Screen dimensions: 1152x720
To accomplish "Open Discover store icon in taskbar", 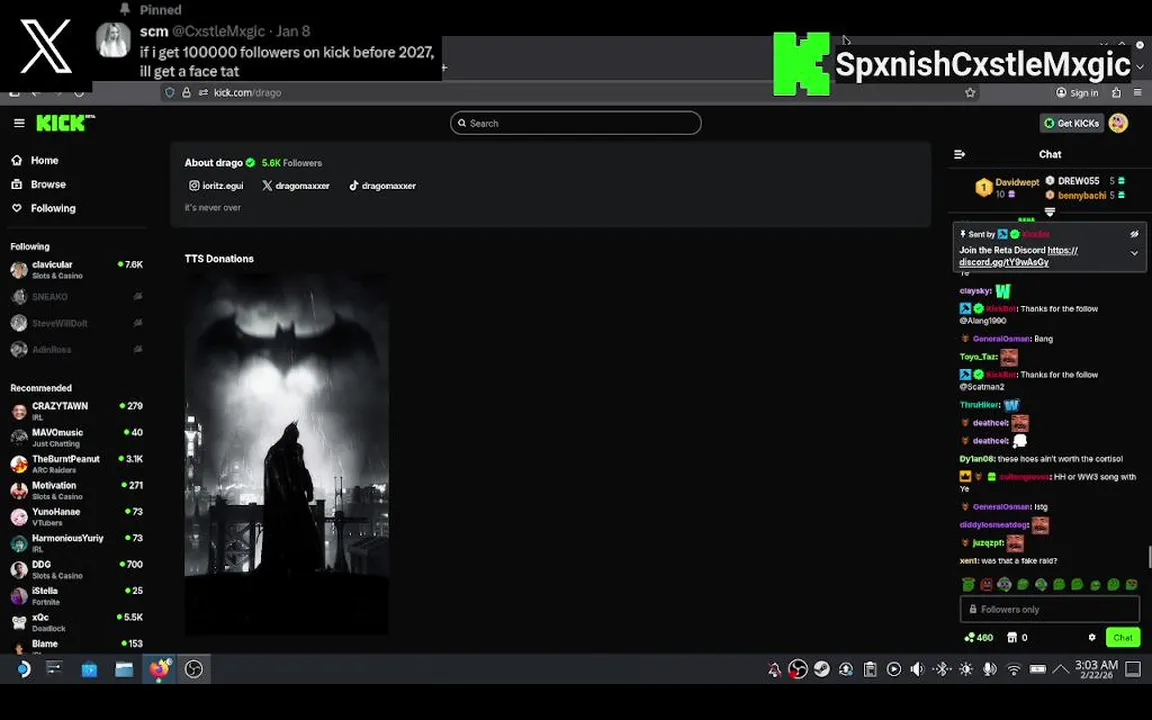I will tap(89, 669).
